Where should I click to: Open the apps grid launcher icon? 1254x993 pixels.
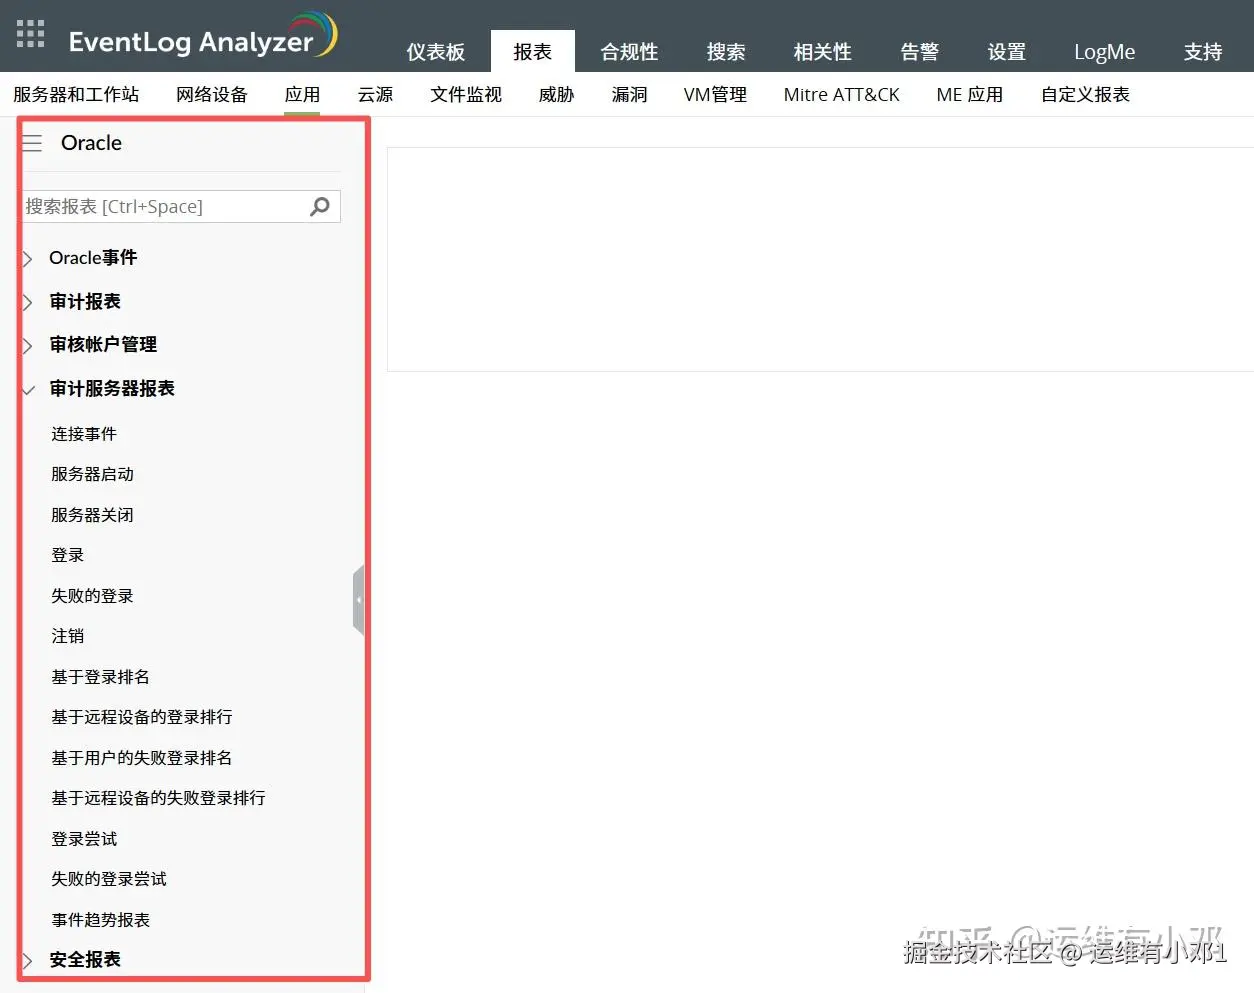(31, 33)
